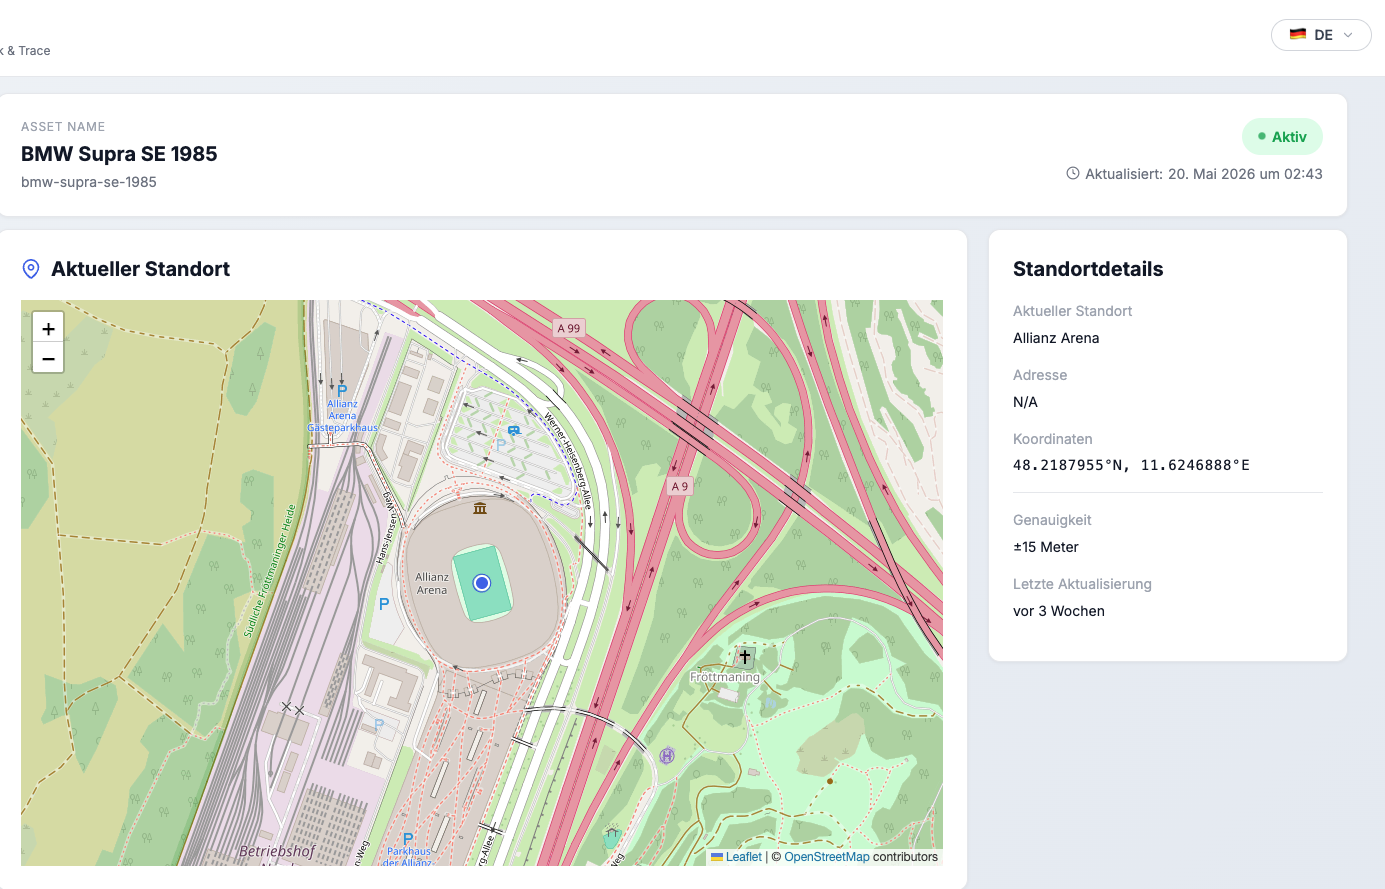Click the bus stop icon in parking area
Screen dimensions: 1385x889
pos(514,431)
